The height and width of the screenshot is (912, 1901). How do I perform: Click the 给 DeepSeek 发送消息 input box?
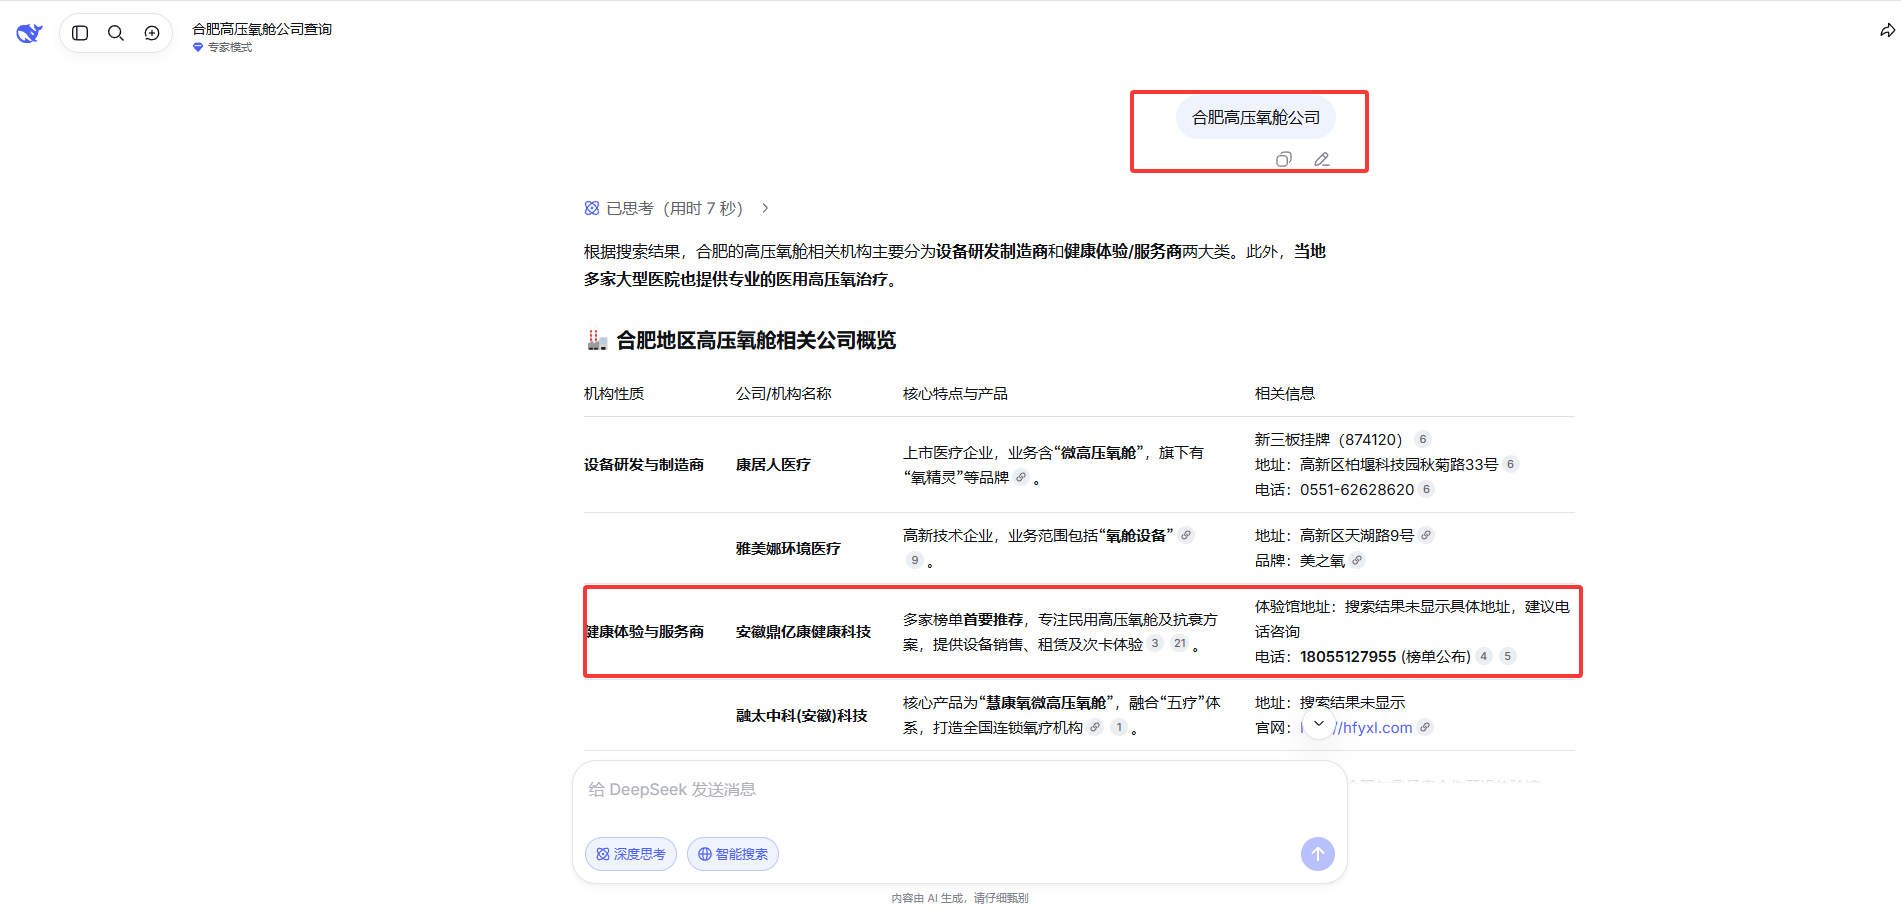coord(960,790)
